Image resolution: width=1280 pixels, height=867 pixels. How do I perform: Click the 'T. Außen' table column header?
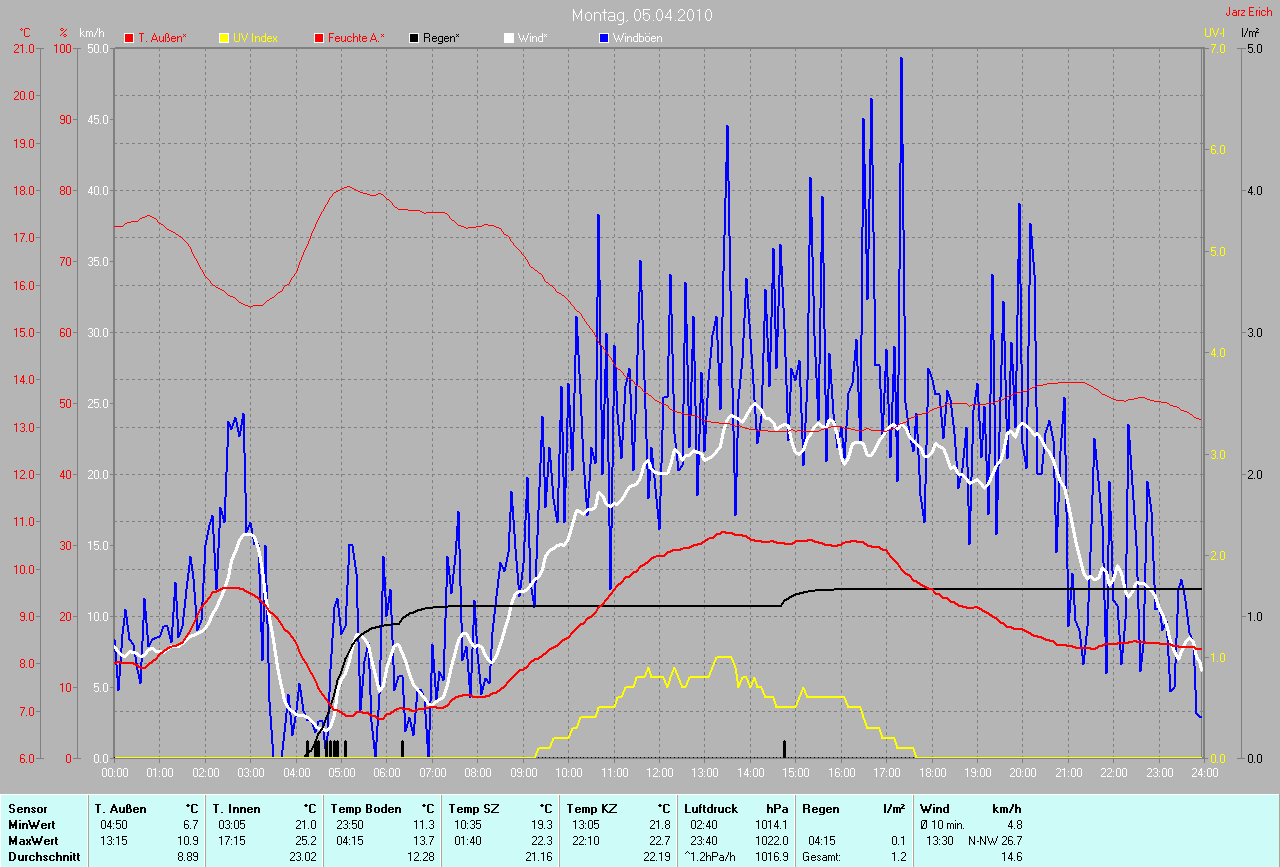click(x=121, y=808)
